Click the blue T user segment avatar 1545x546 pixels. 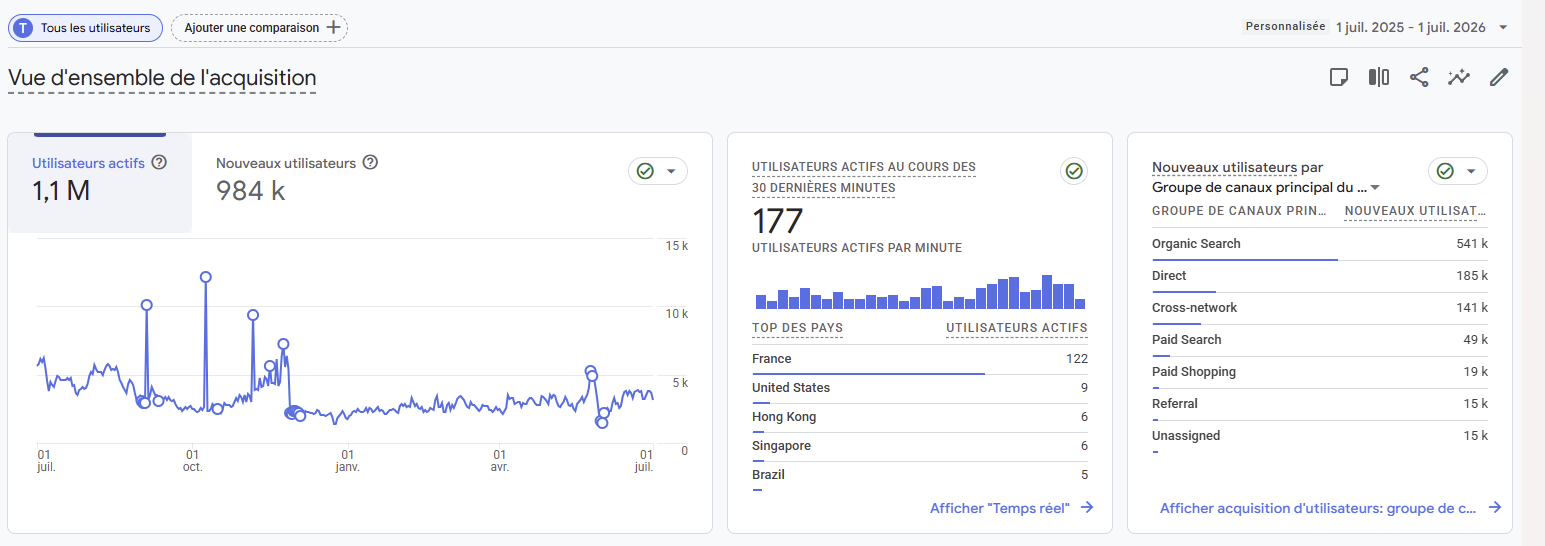click(24, 28)
